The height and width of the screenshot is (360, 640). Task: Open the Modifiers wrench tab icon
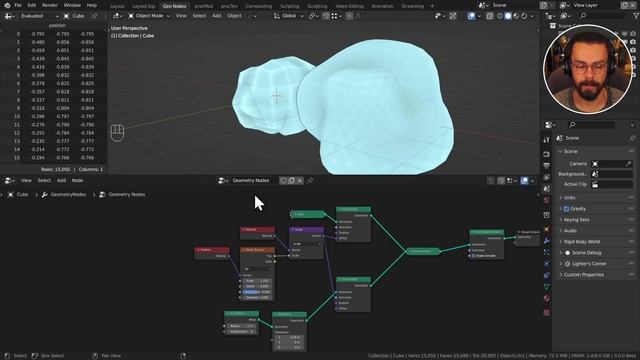(x=547, y=241)
